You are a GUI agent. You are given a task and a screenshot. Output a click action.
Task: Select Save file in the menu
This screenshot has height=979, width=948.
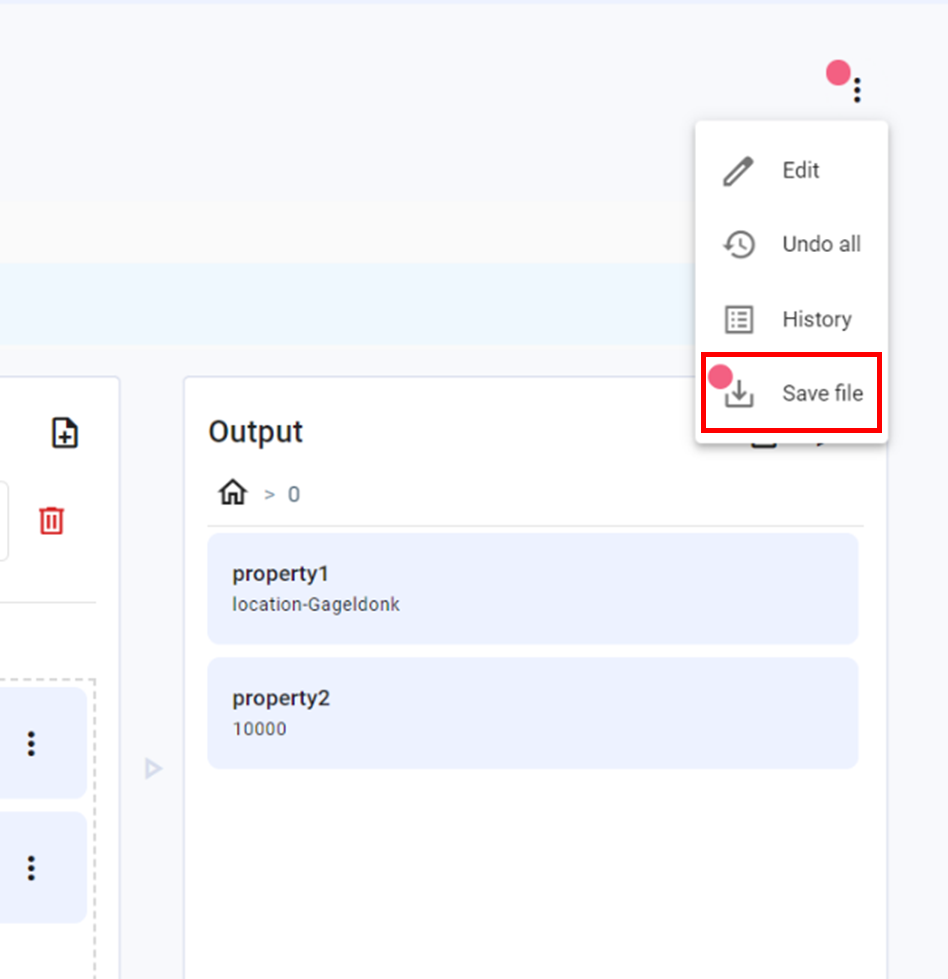[821, 394]
